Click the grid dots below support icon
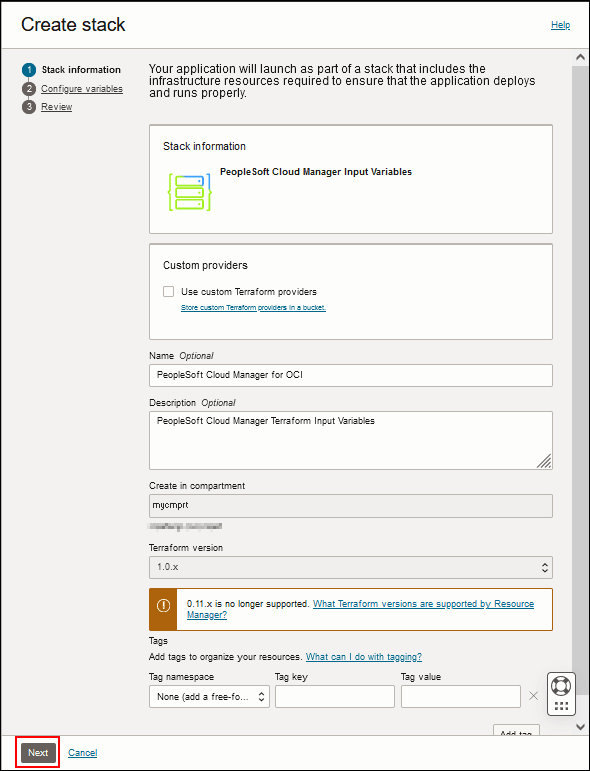Image resolution: width=590 pixels, height=771 pixels. click(x=561, y=706)
